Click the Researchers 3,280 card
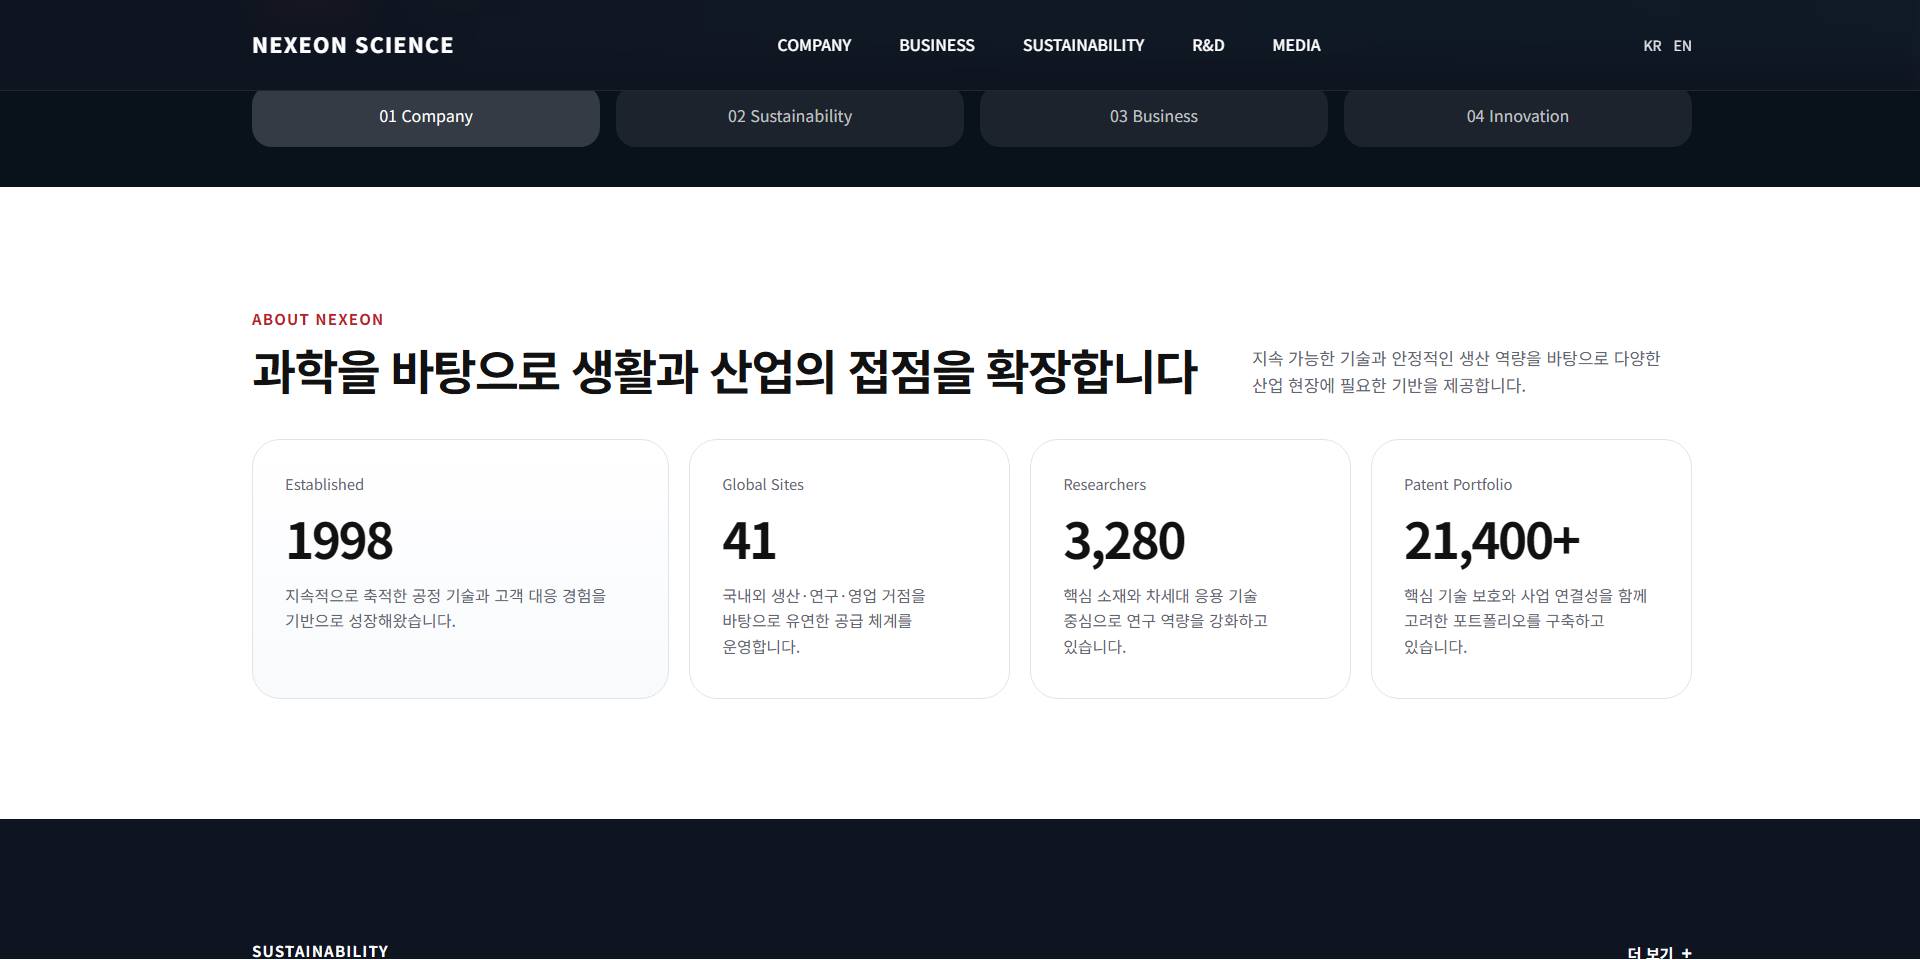Screen dimensions: 1920x960 (x=1190, y=569)
